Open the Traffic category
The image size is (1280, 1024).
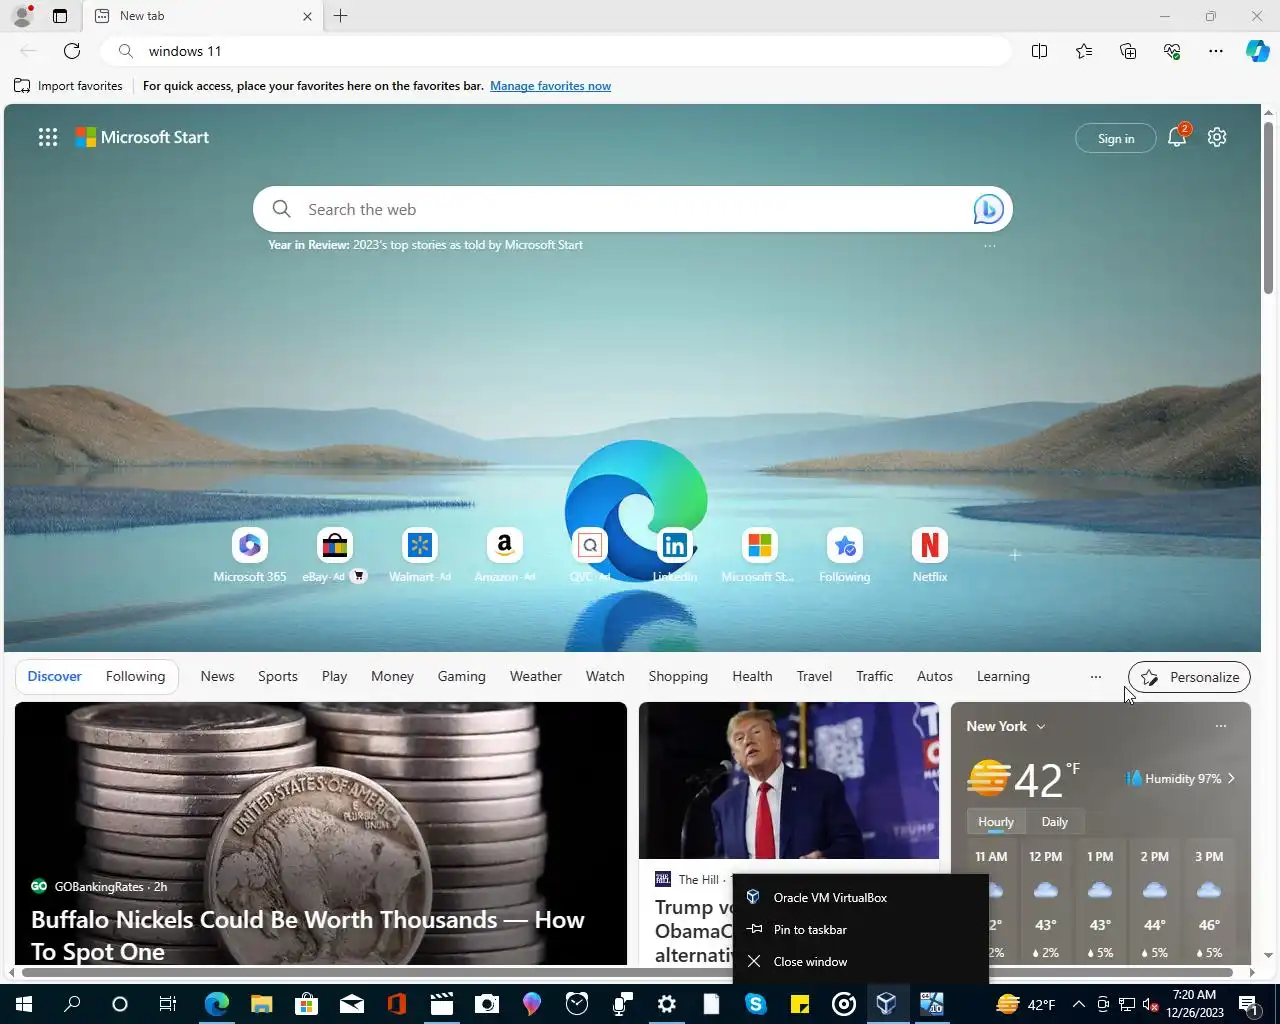tap(874, 677)
